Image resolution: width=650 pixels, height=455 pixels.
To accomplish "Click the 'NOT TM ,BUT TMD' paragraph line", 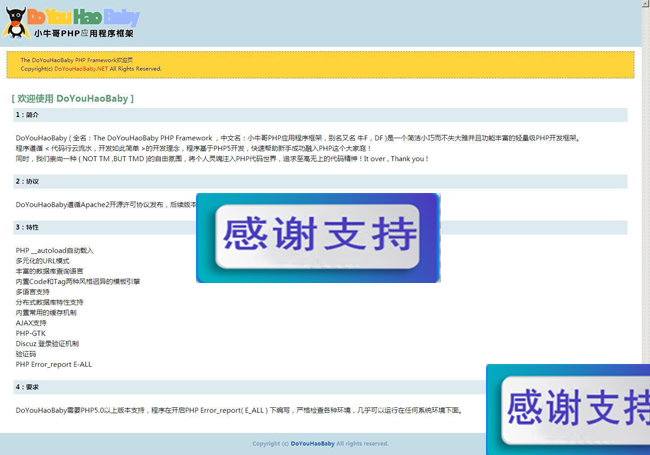I will (x=222, y=159).
